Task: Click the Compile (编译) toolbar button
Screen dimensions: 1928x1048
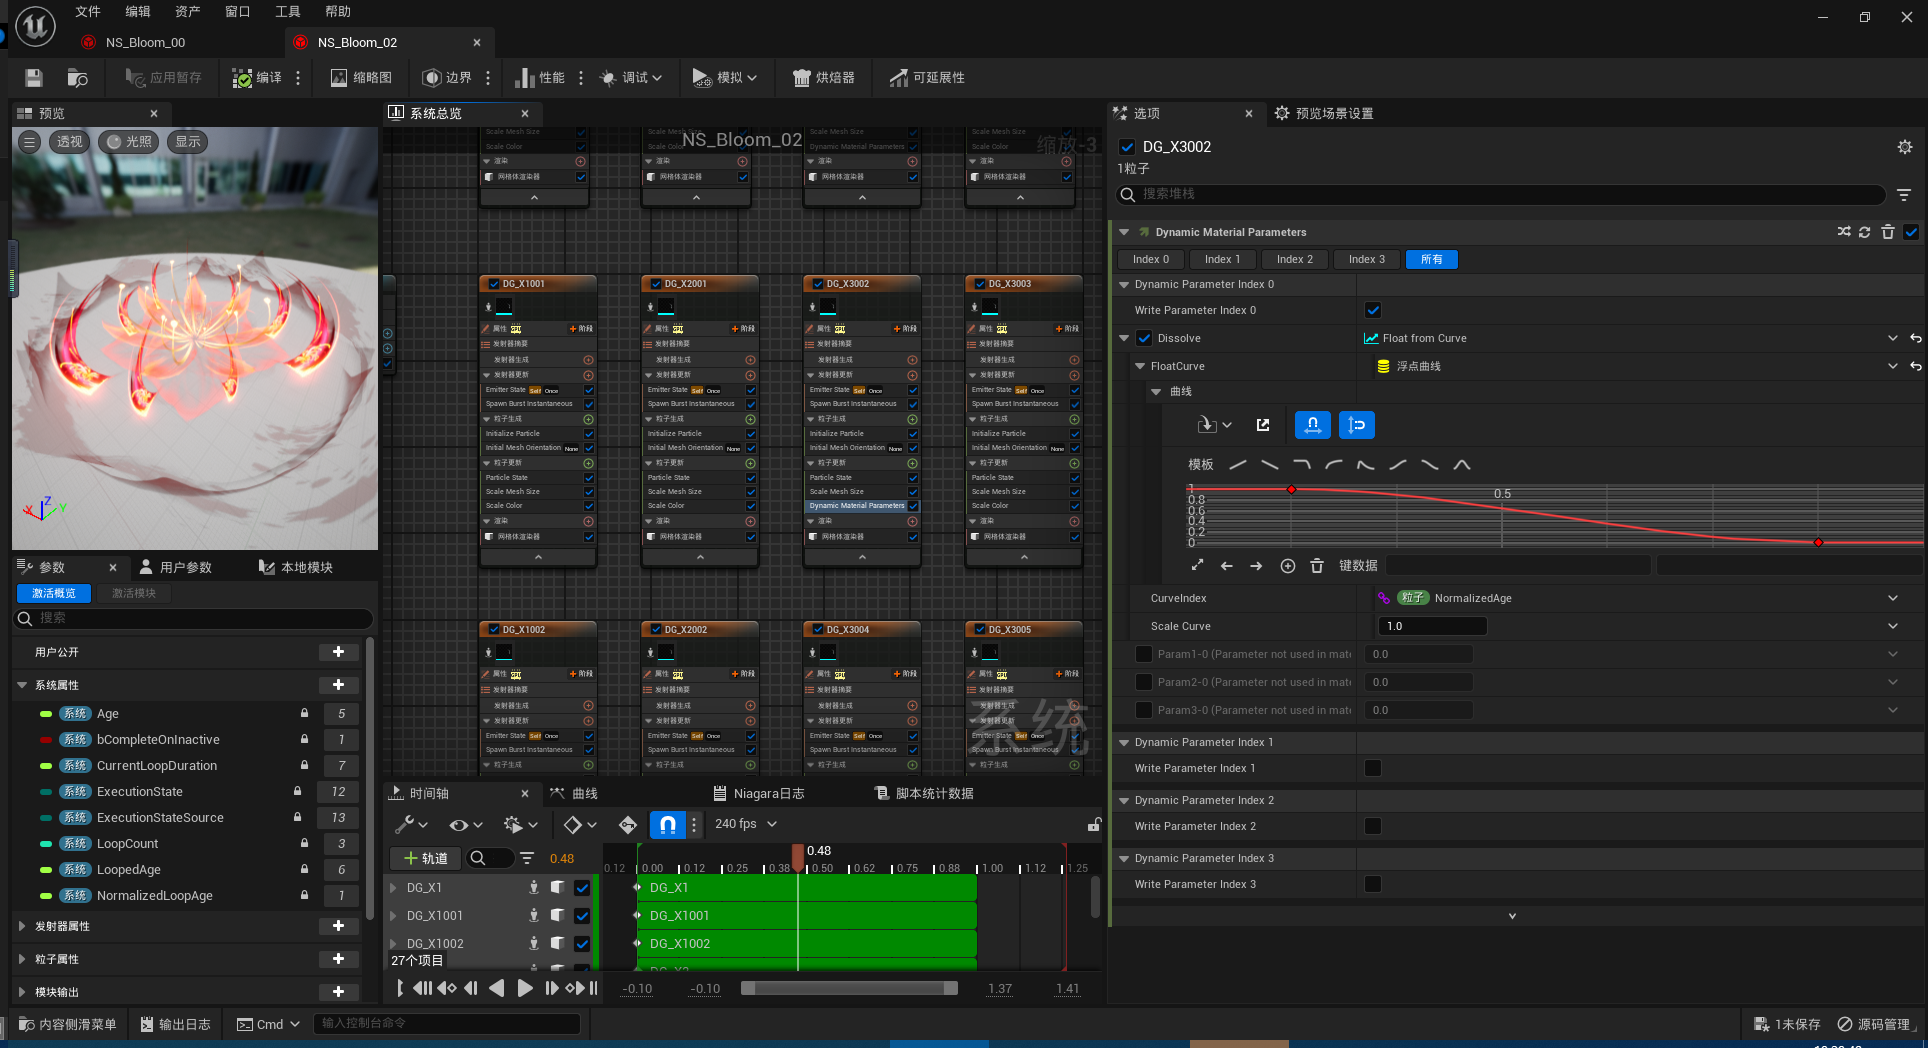Action: click(257, 78)
